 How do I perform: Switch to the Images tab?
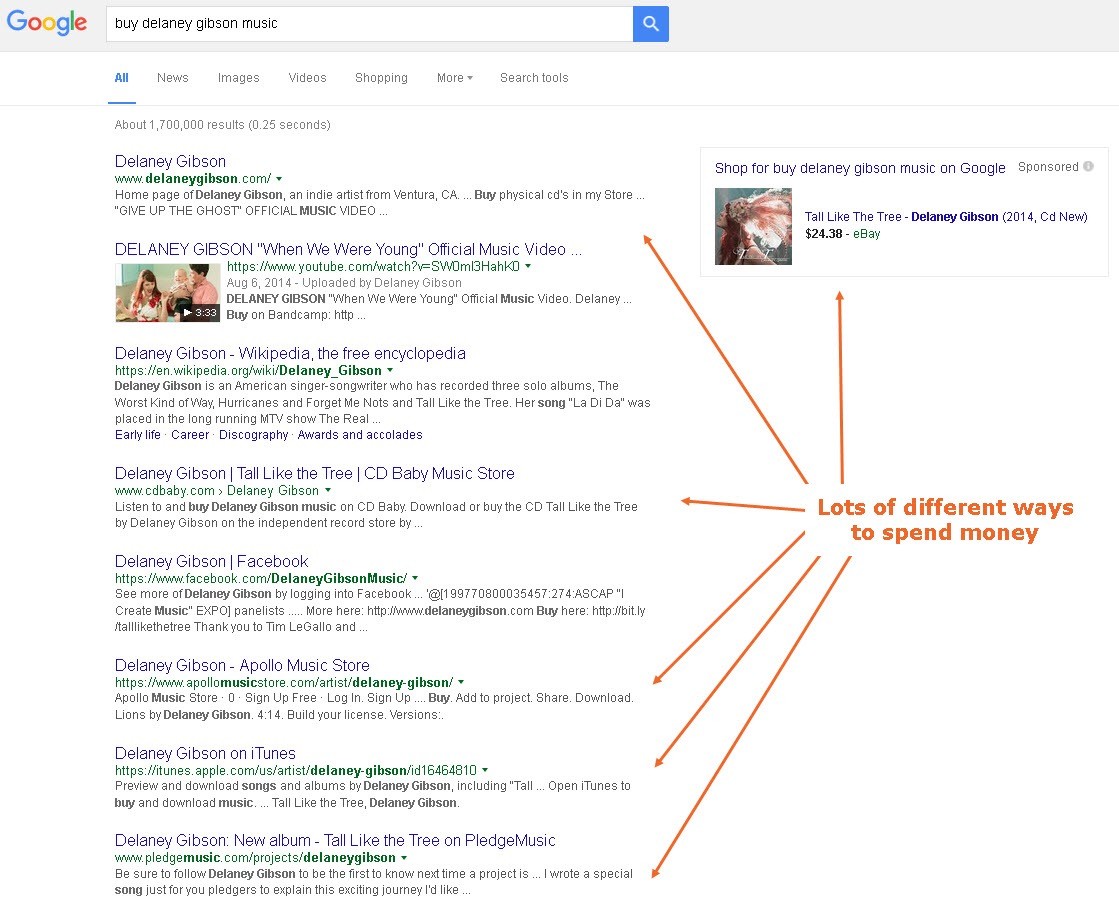tap(238, 78)
